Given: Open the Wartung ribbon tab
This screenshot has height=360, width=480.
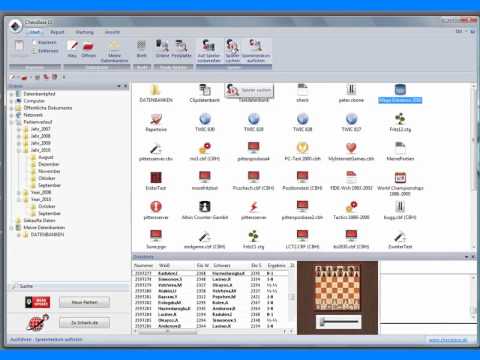Looking at the screenshot, I should [85, 32].
